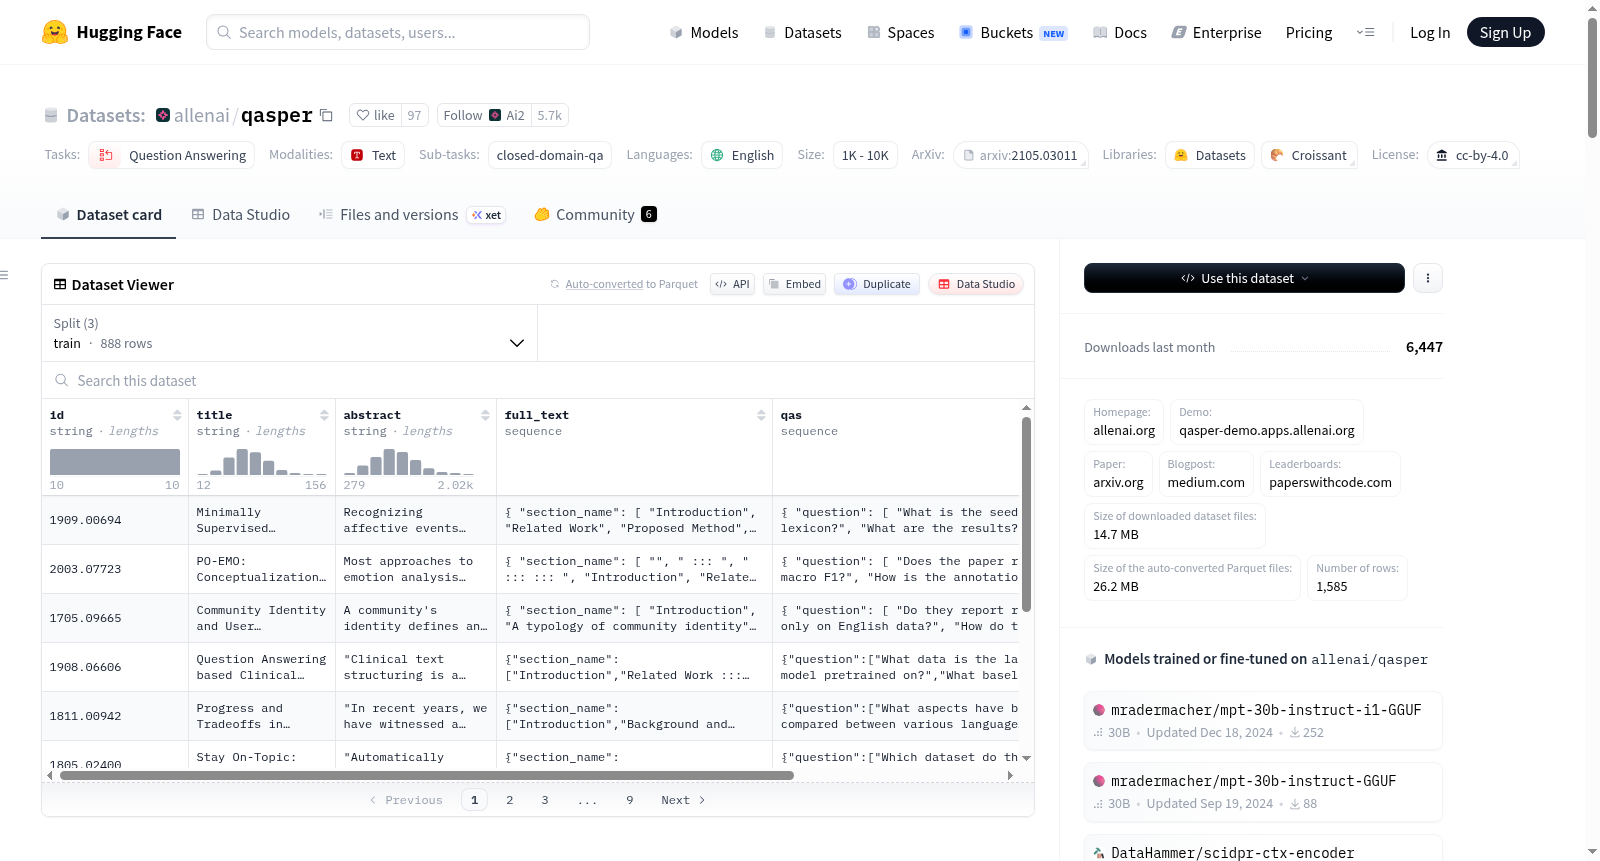Click the allenai organization avatar
Screen dimensions: 1600x861
click(x=163, y=115)
